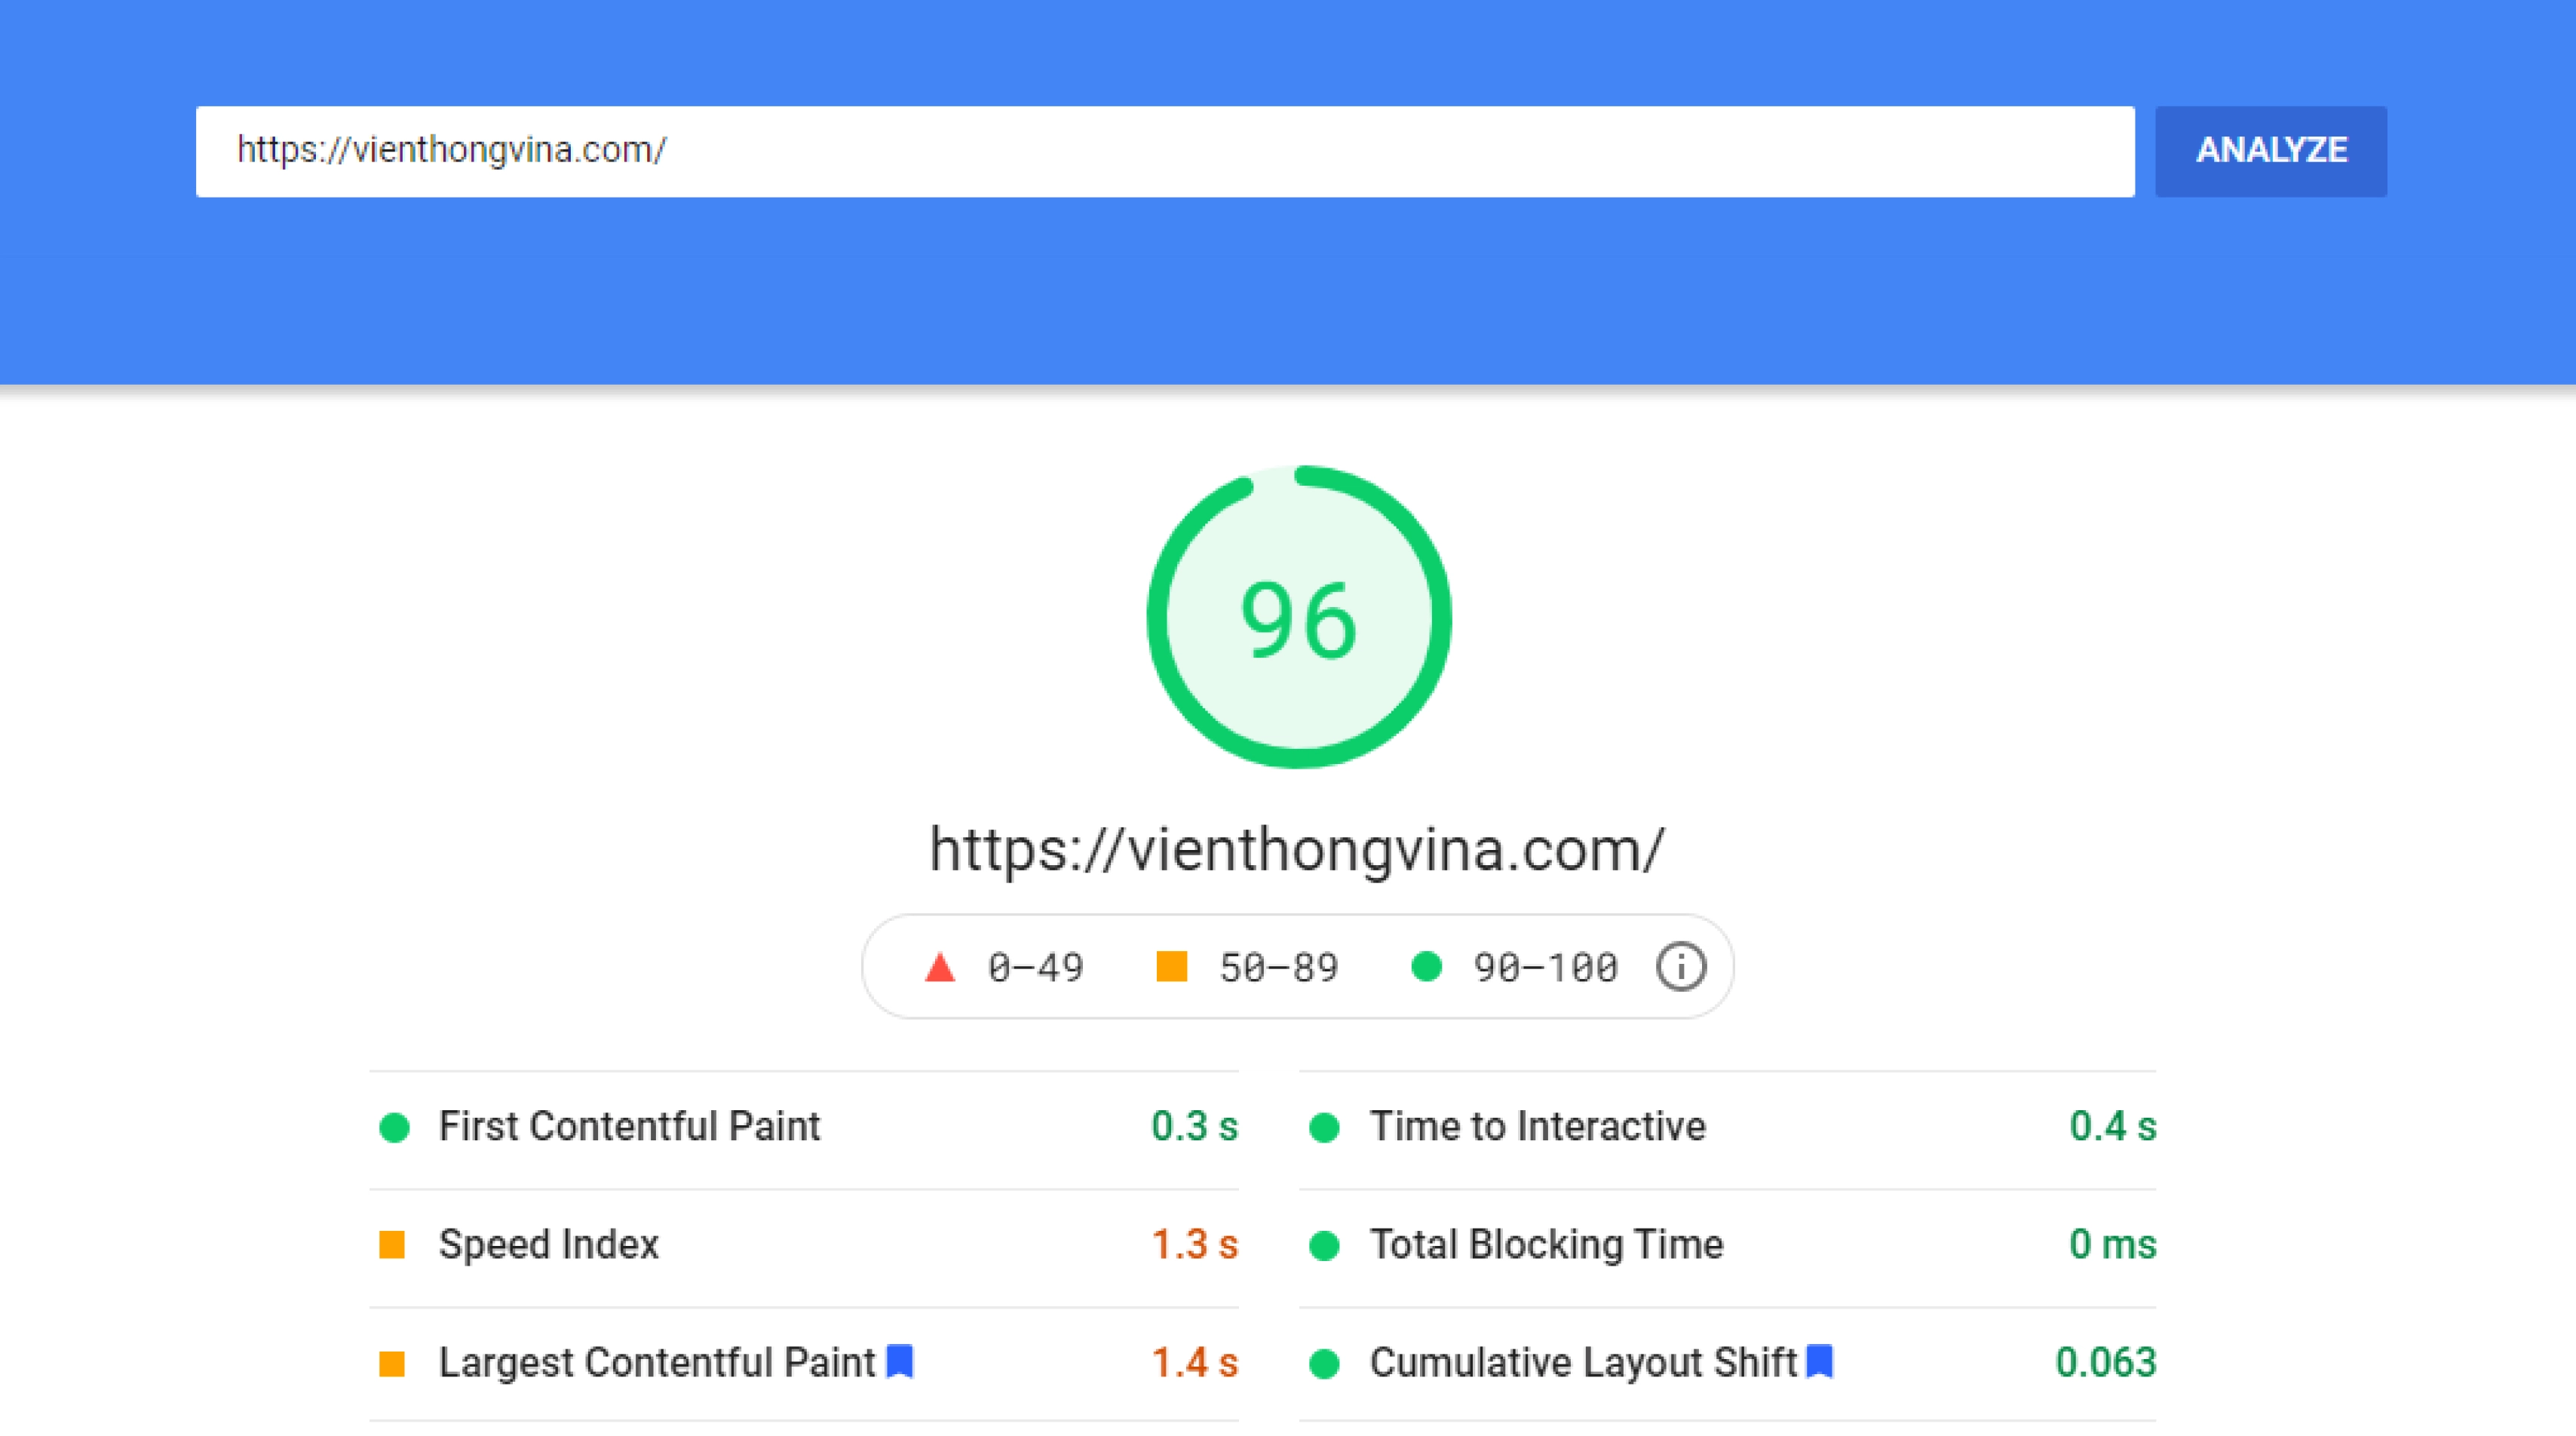Click the green dot for Time to Interactive

coord(1325,1128)
